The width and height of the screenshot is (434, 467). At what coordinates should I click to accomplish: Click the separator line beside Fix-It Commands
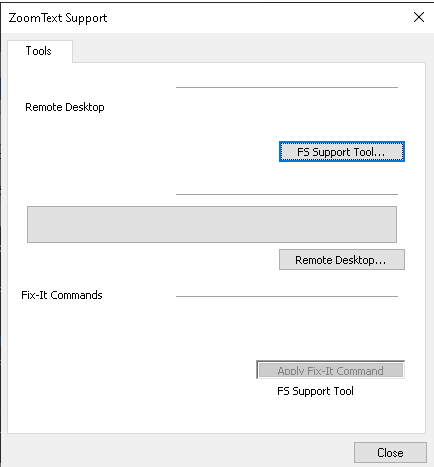tap(287, 296)
